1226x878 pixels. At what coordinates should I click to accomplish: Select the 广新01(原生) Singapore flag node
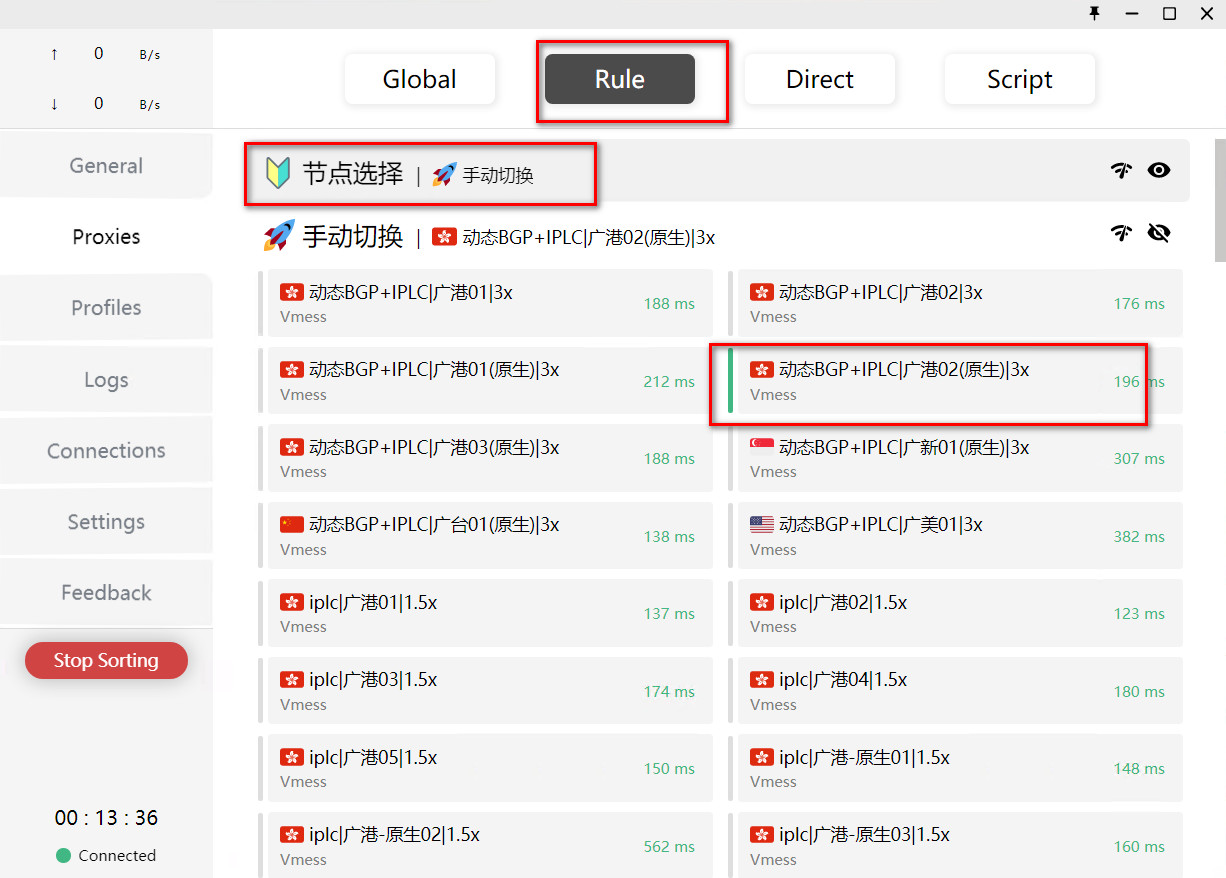coord(954,458)
